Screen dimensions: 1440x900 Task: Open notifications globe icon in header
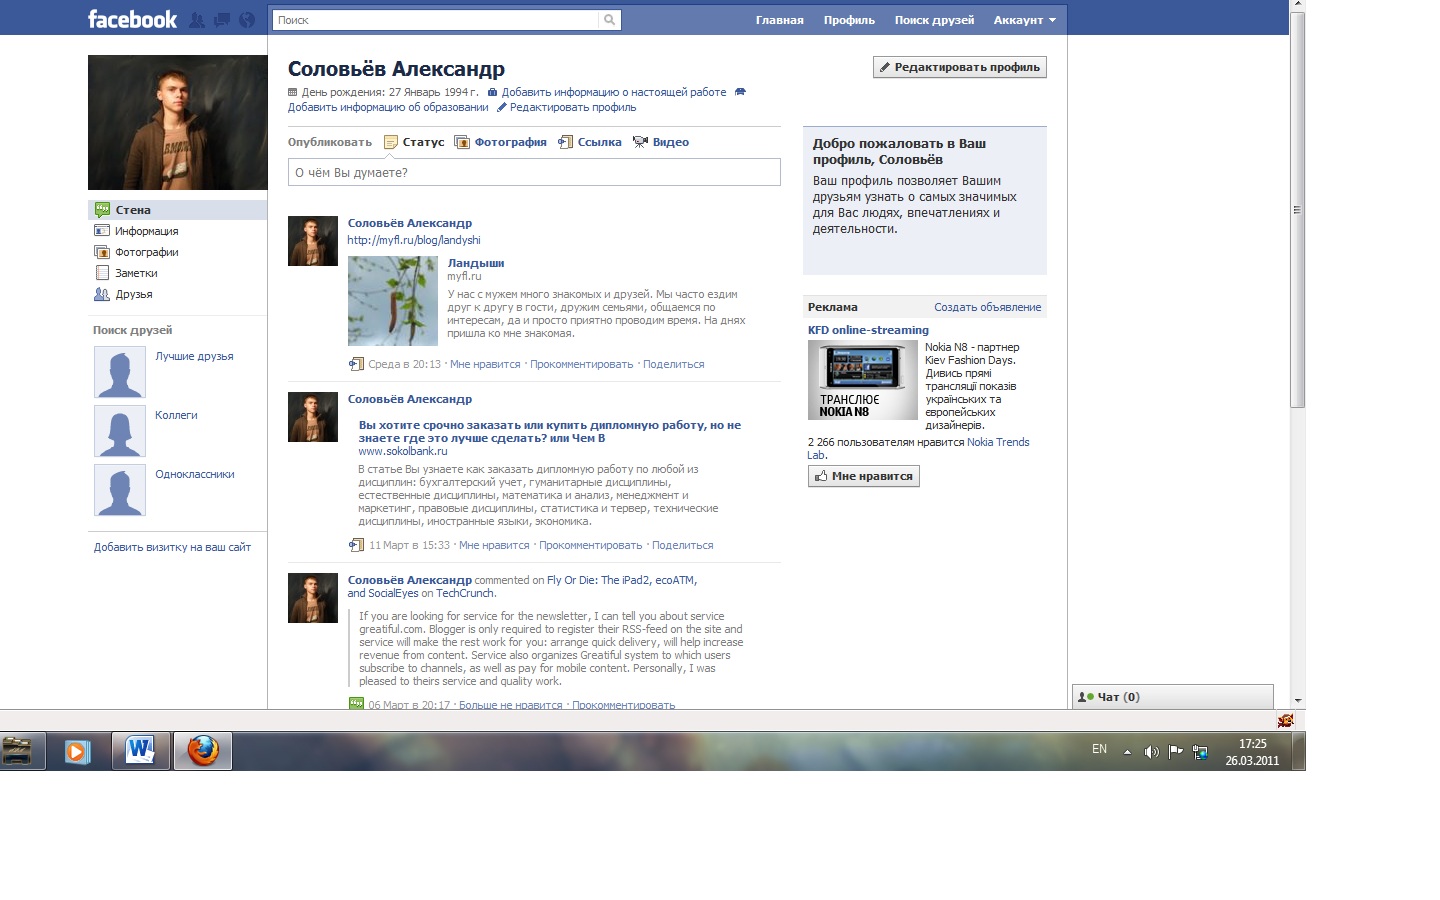pos(247,19)
